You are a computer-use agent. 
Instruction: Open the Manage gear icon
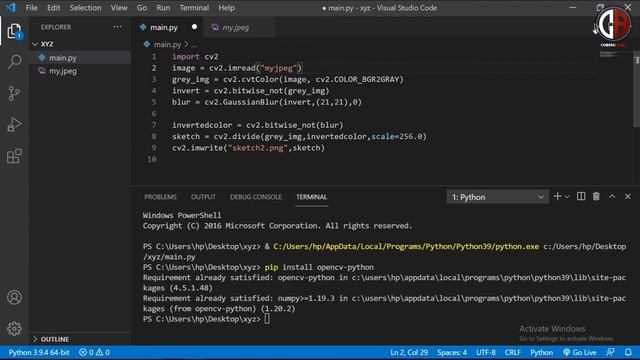[14, 329]
